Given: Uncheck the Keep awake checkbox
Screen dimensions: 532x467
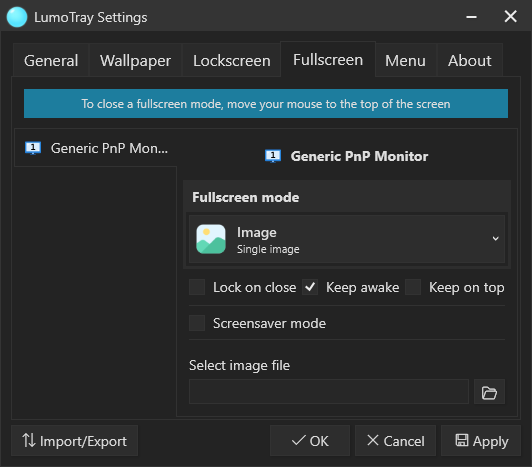Looking at the screenshot, I should (x=310, y=287).
